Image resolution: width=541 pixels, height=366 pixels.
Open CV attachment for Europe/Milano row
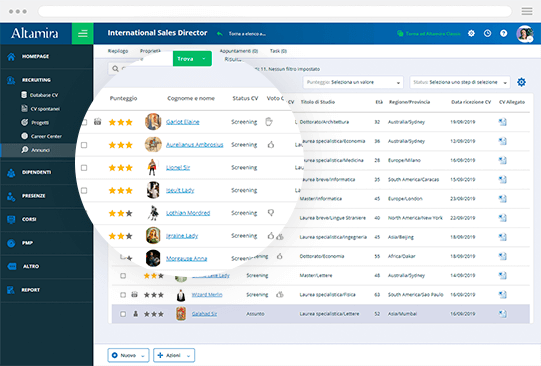(x=503, y=160)
